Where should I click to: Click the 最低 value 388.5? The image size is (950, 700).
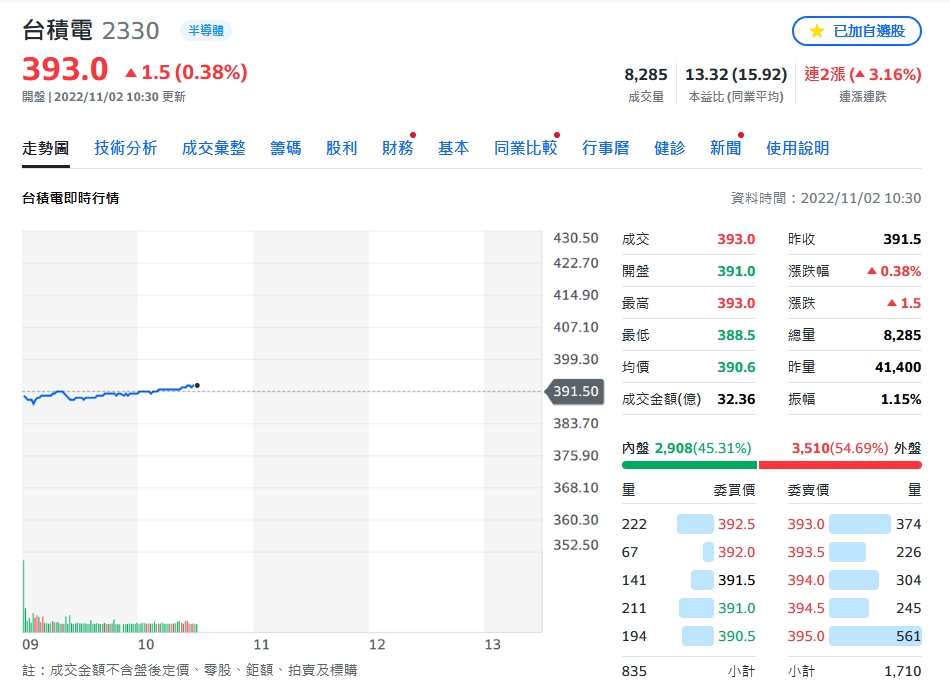[736, 335]
